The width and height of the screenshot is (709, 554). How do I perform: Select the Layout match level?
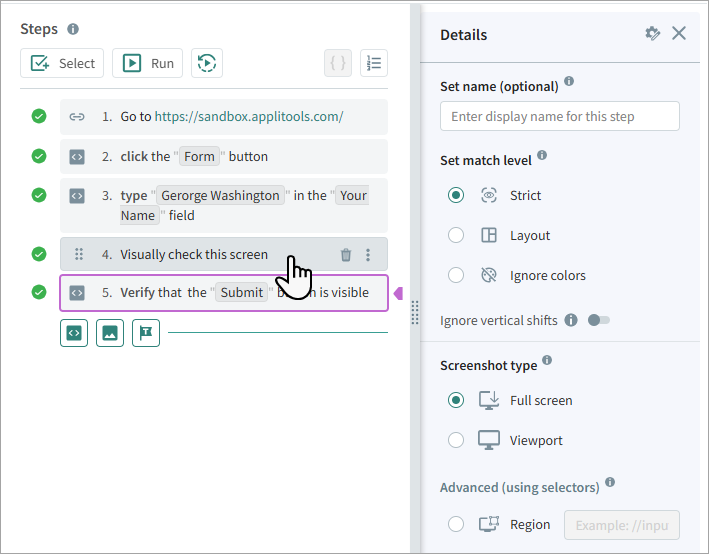pos(456,235)
